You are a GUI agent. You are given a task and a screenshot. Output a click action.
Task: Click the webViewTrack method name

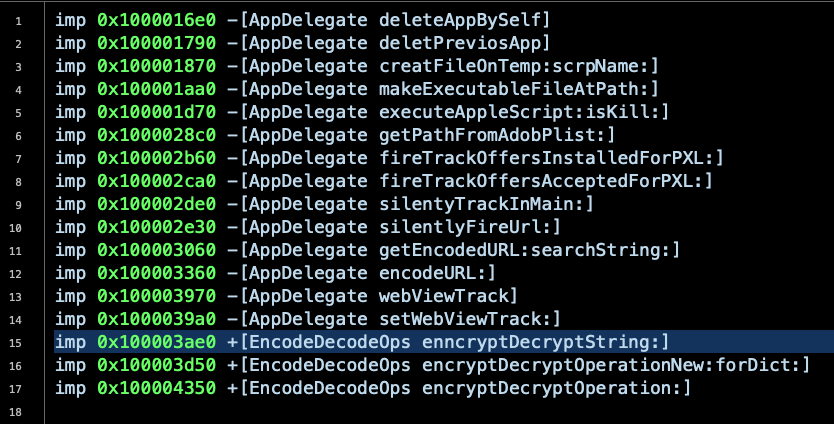[447, 296]
